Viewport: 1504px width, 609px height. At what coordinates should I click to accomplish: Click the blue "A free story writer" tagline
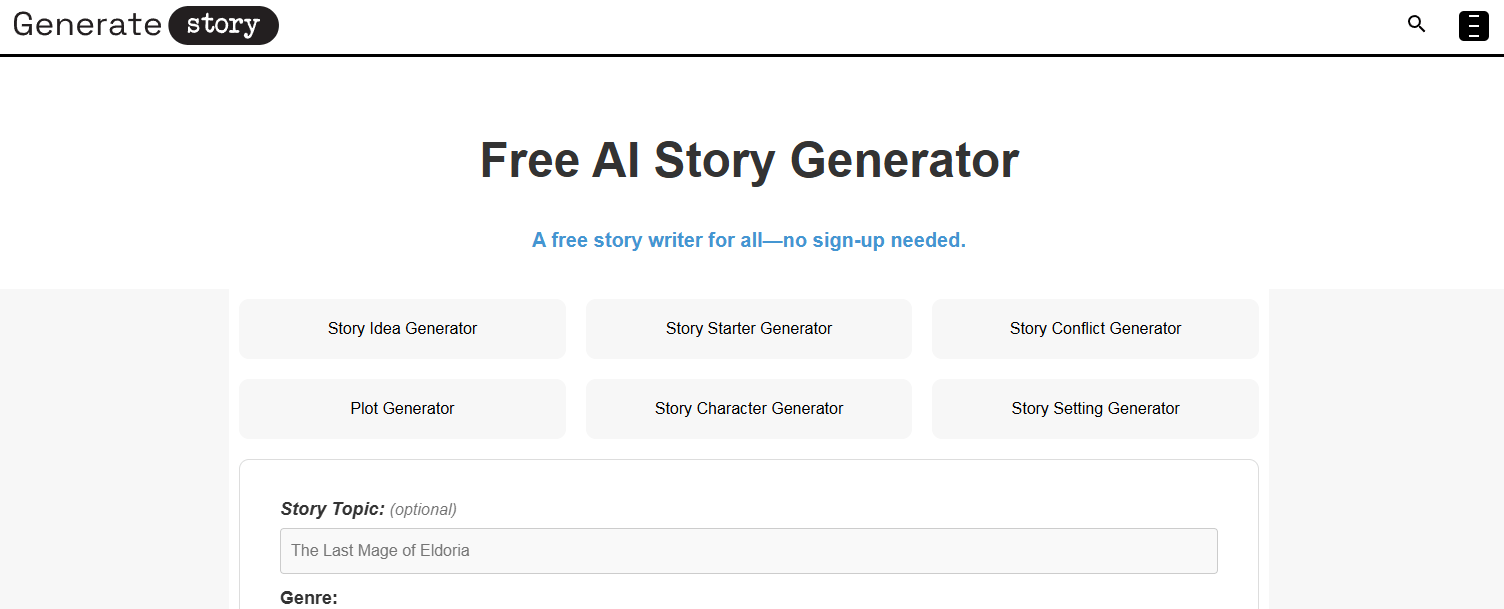748,240
